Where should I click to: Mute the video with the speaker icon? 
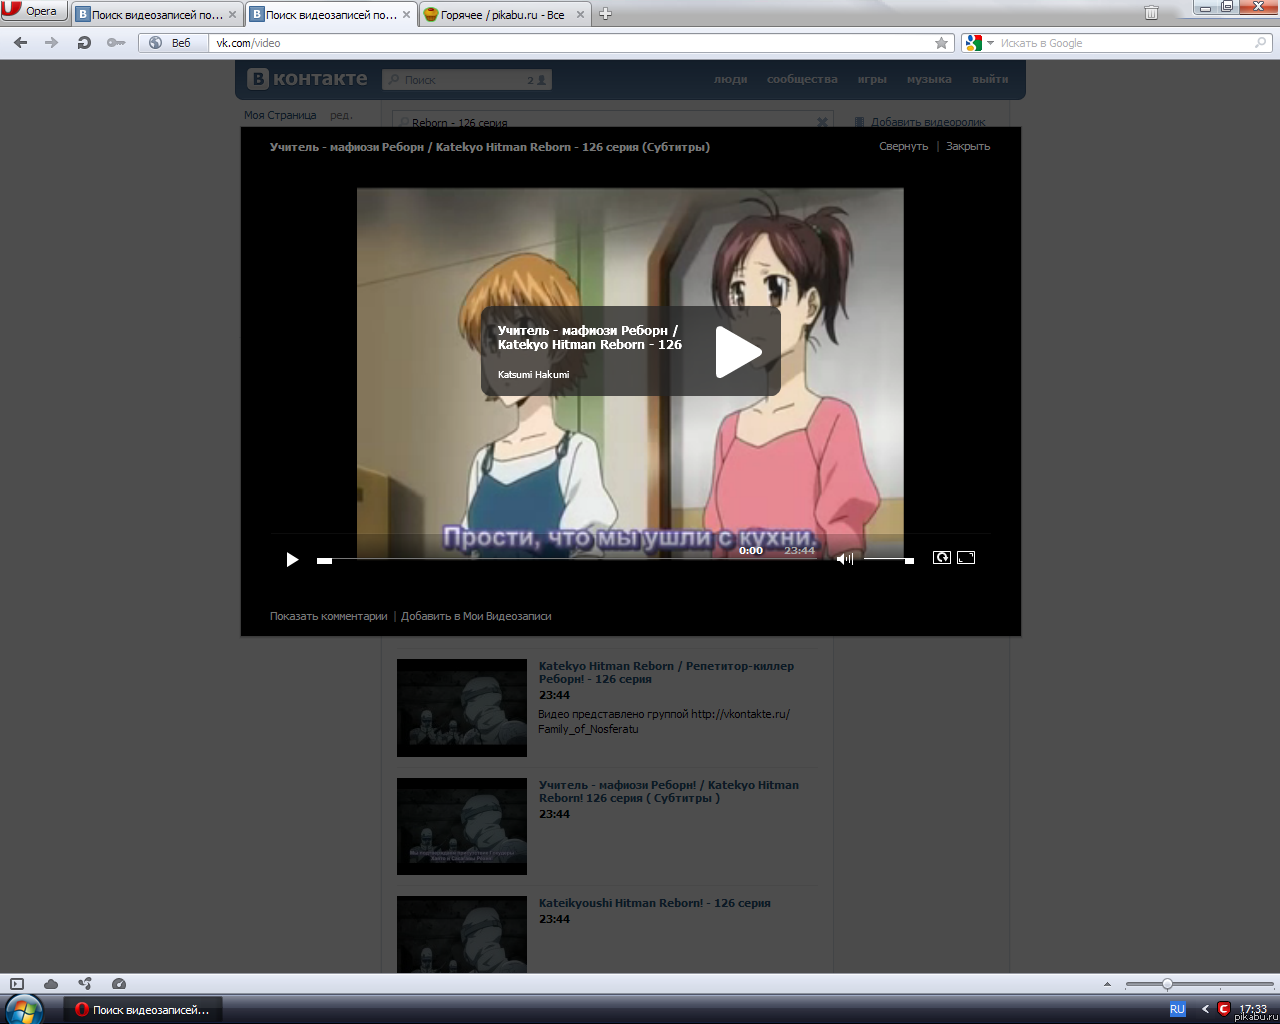coord(844,559)
